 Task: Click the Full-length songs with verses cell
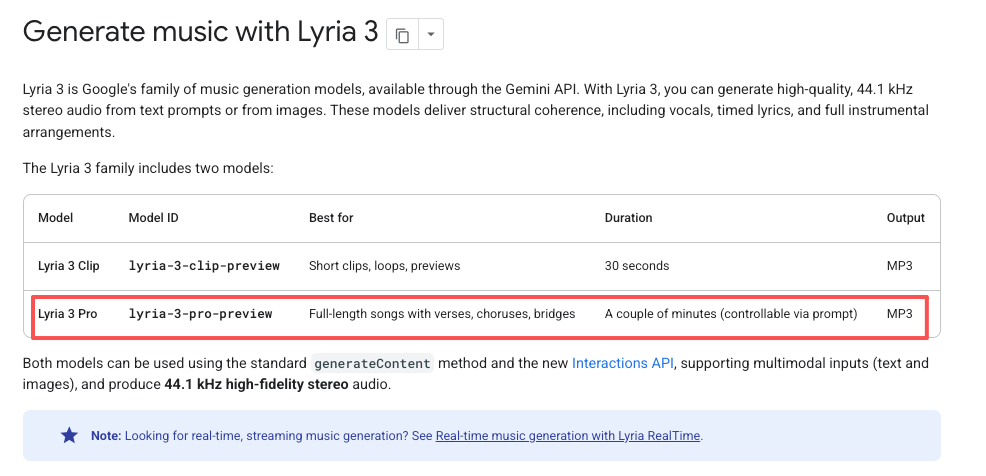pos(442,314)
